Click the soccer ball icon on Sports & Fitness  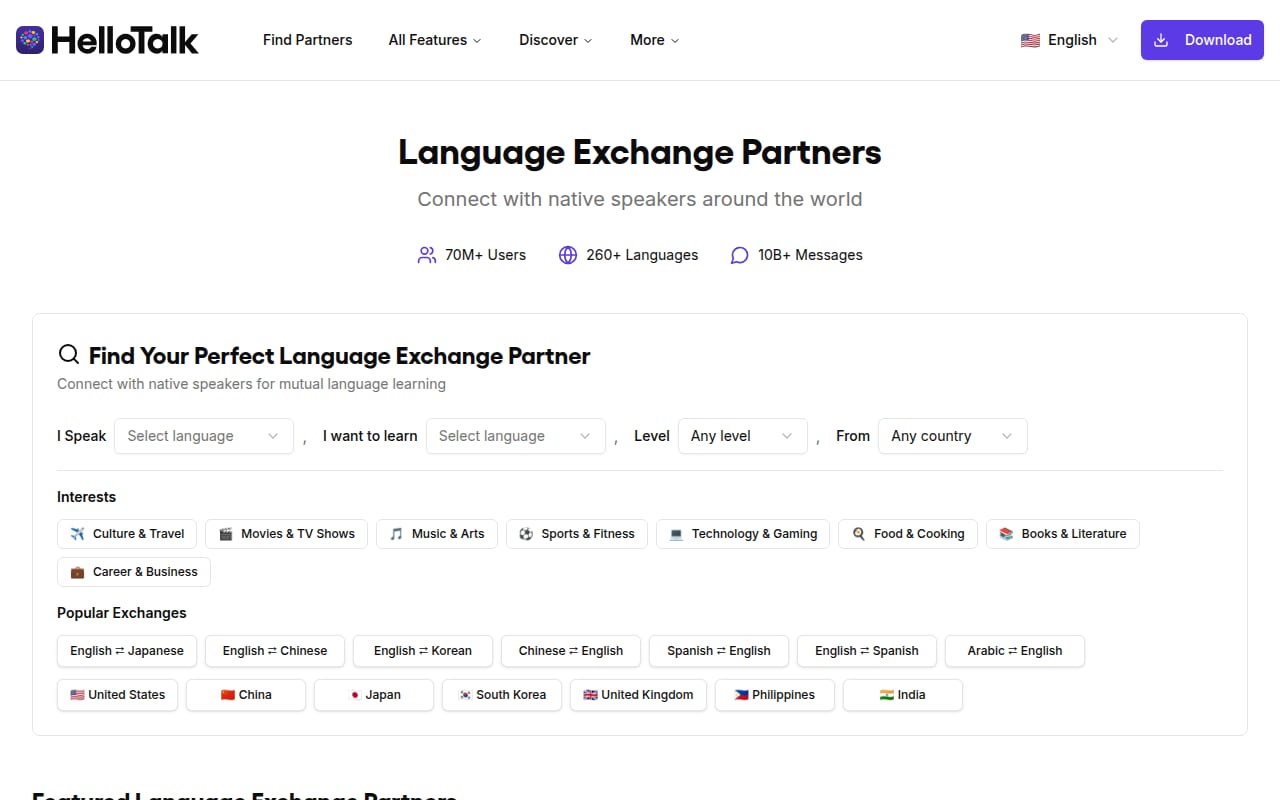click(x=526, y=534)
